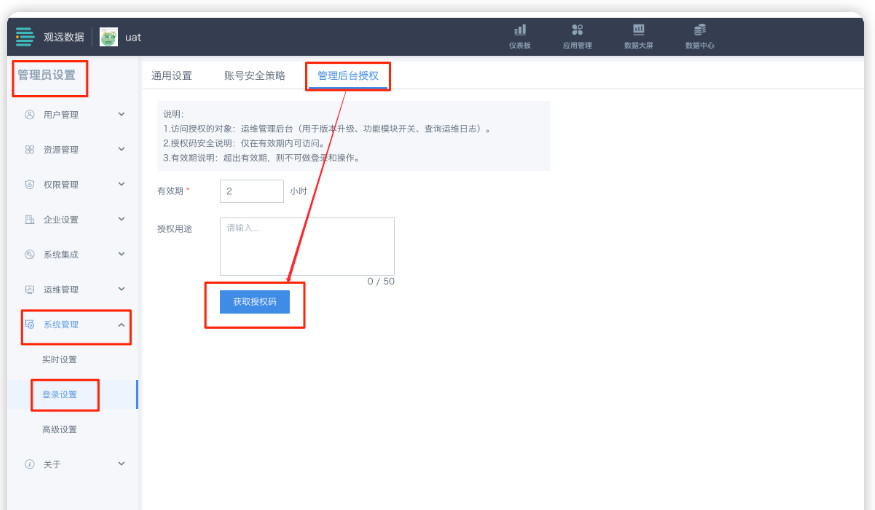Click the 有效期 hours input field
The width and height of the screenshot is (875, 510).
coord(251,191)
